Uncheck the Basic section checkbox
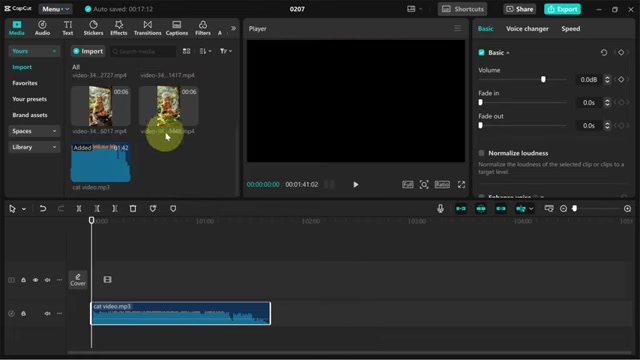 [x=481, y=52]
